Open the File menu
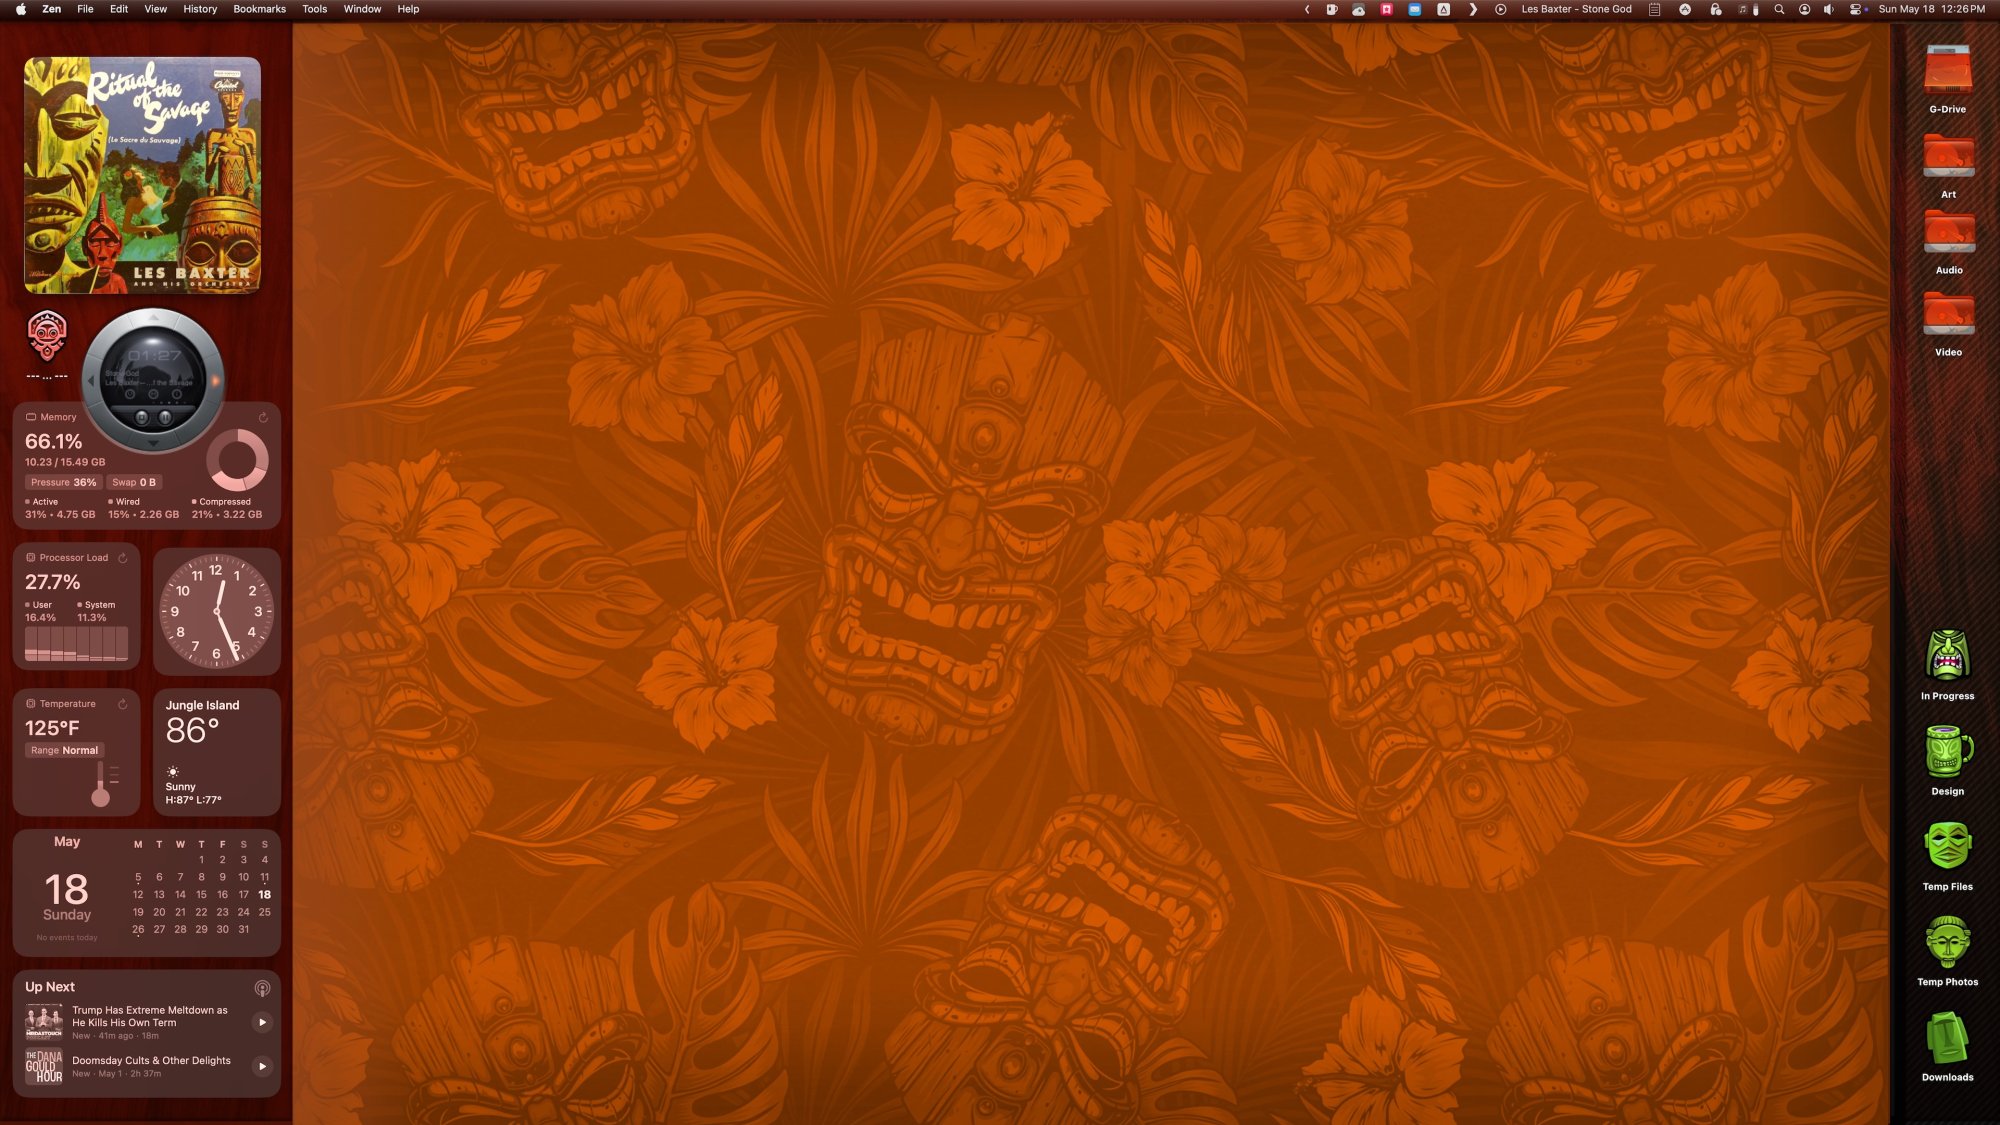 pos(85,9)
